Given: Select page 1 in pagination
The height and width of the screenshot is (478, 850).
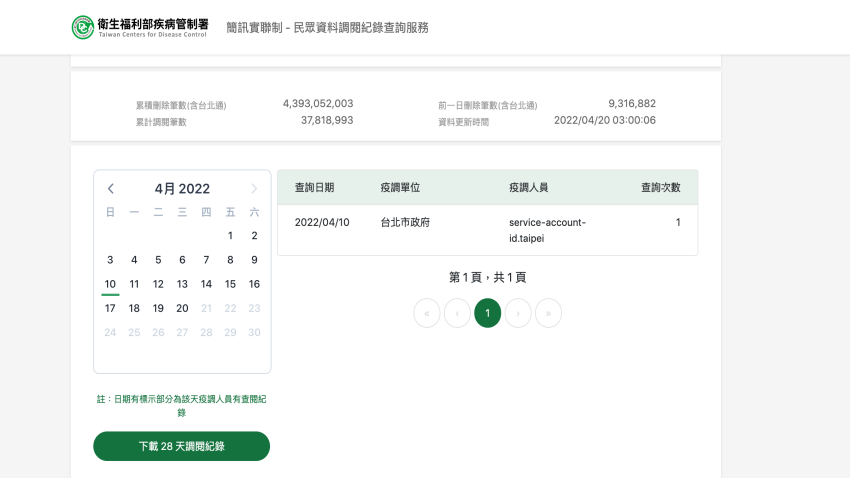Looking at the screenshot, I should (x=488, y=313).
